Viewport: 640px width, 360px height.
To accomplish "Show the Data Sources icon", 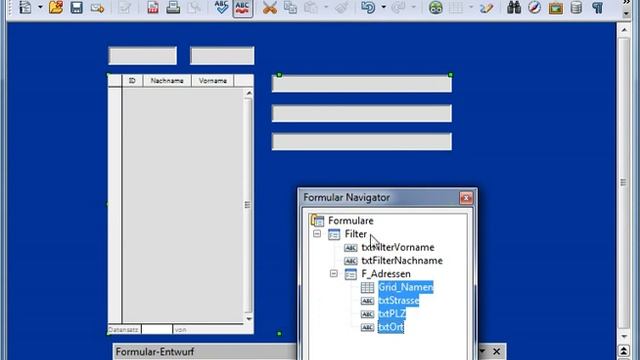I will [x=576, y=7].
